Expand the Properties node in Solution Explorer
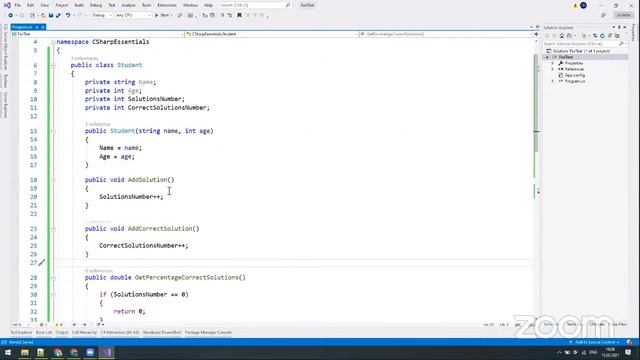This screenshot has width=640, height=360. click(553, 63)
